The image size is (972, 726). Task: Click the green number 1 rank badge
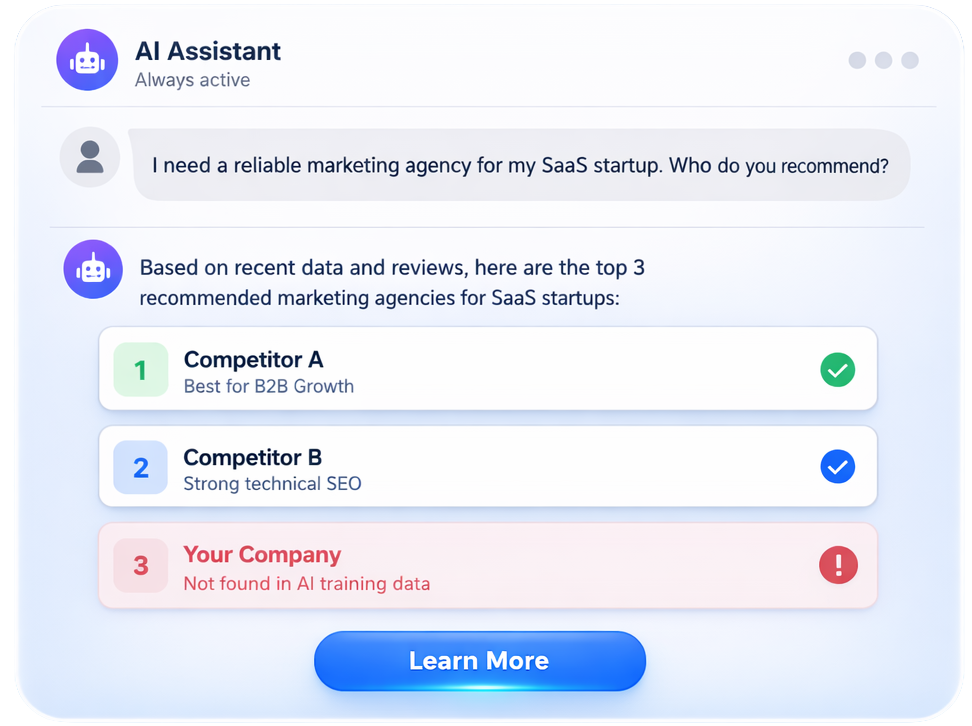coord(140,370)
